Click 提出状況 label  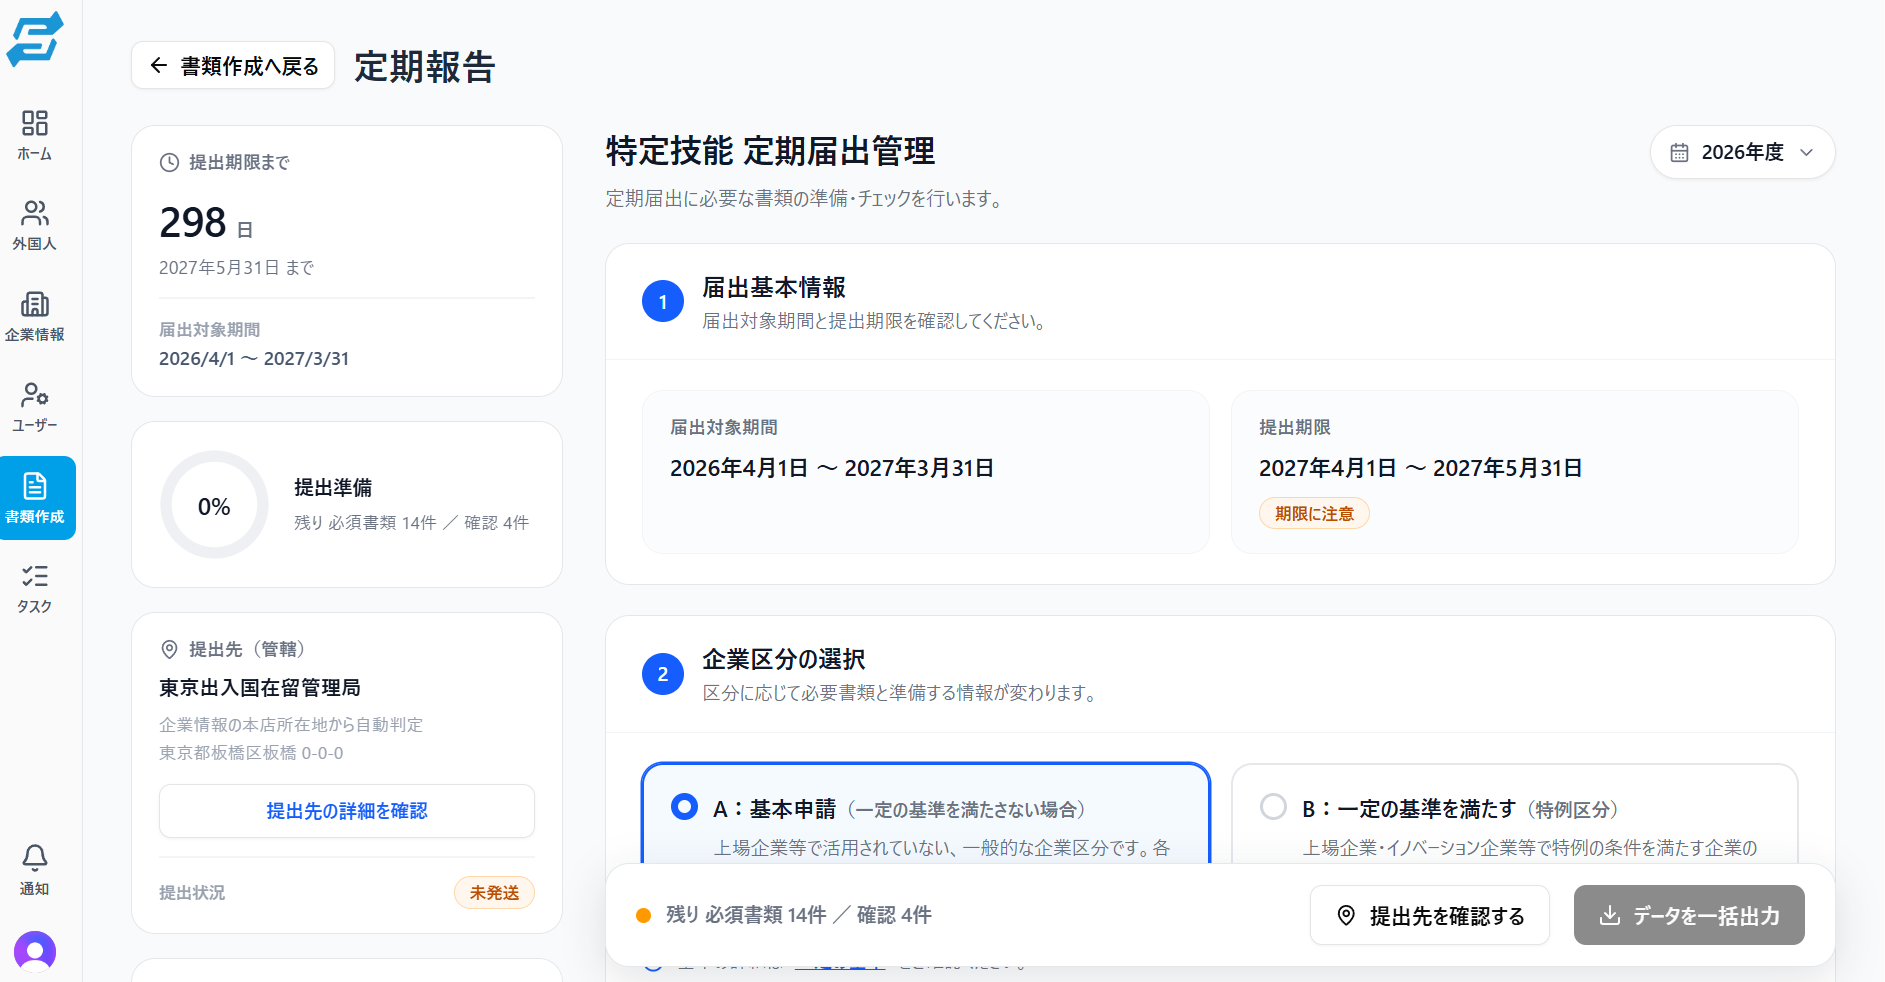point(192,893)
